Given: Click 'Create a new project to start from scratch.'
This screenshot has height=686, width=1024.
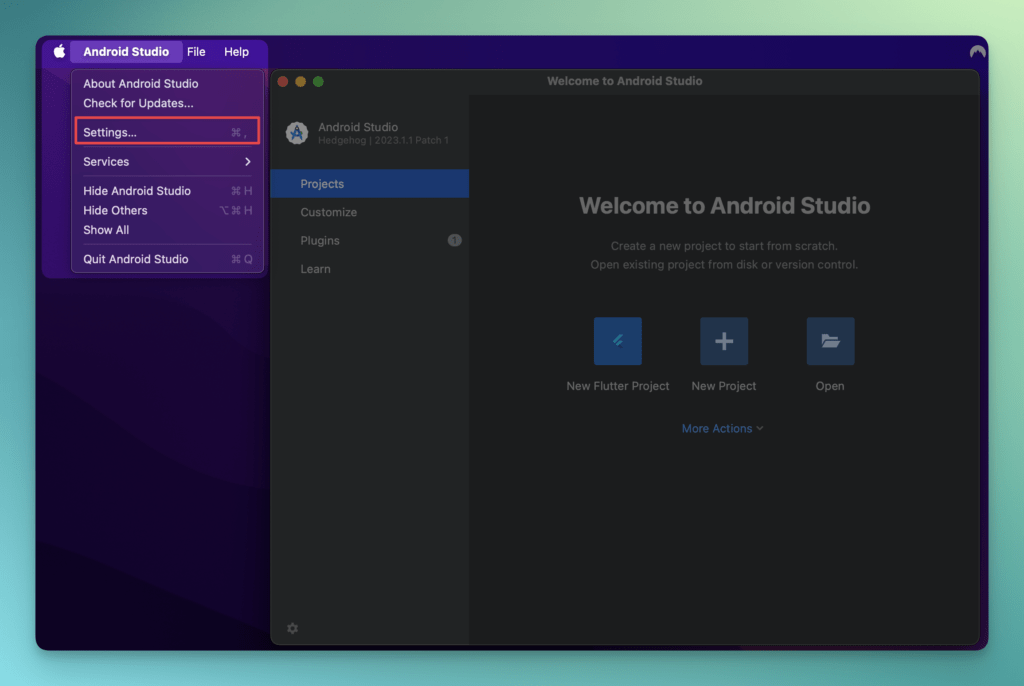Looking at the screenshot, I should [724, 246].
